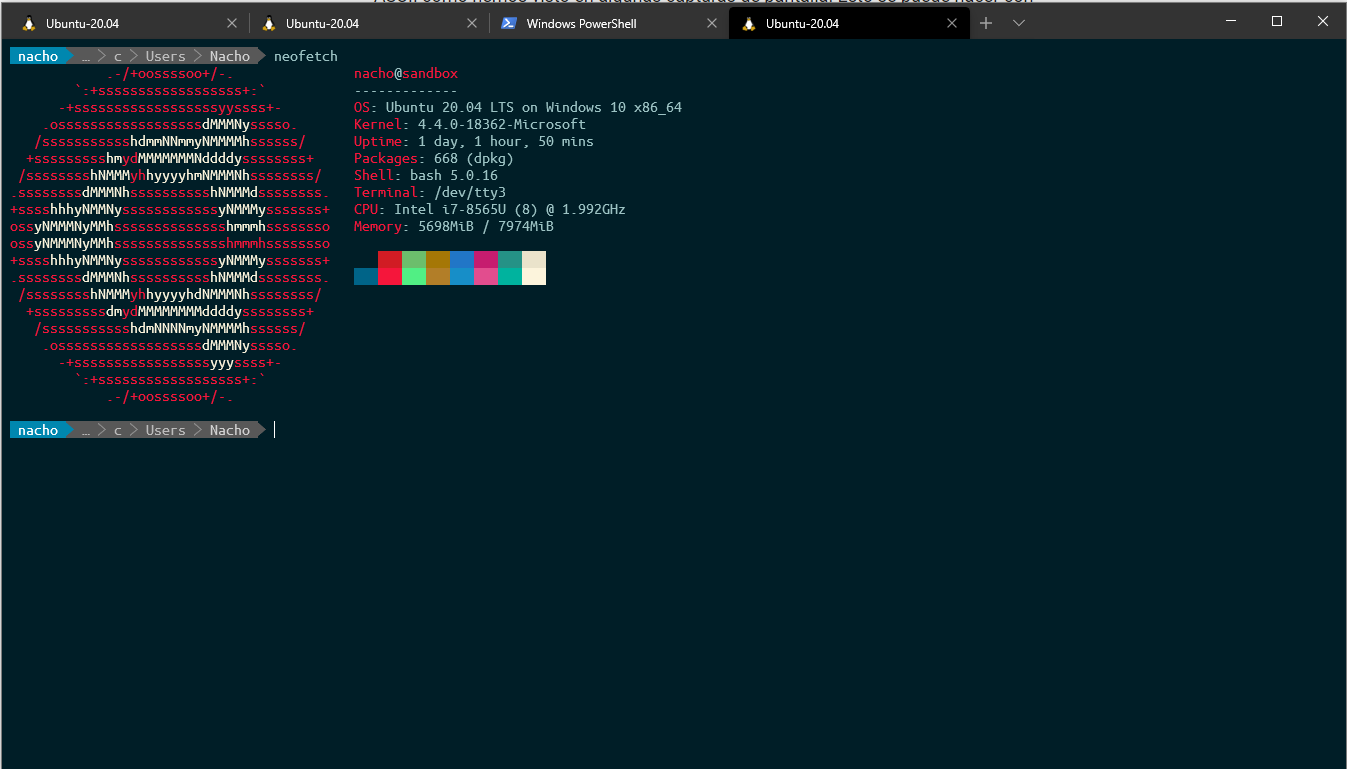Image resolution: width=1347 pixels, height=769 pixels.
Task: Open the profile dropdown chevron next to plus
Action: click(x=1019, y=23)
